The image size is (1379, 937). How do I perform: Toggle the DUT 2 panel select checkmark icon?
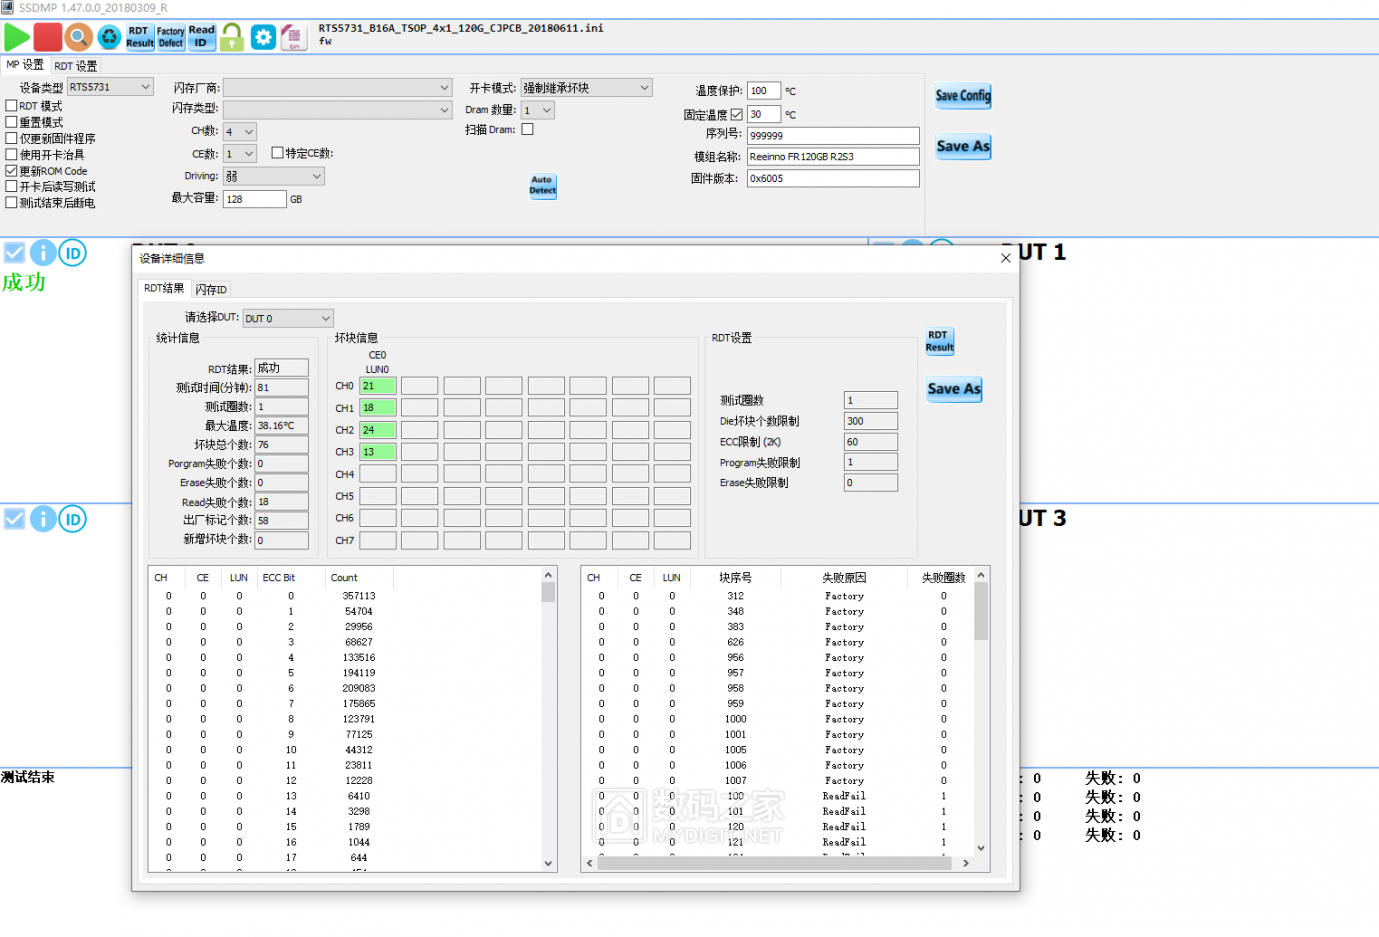(14, 518)
